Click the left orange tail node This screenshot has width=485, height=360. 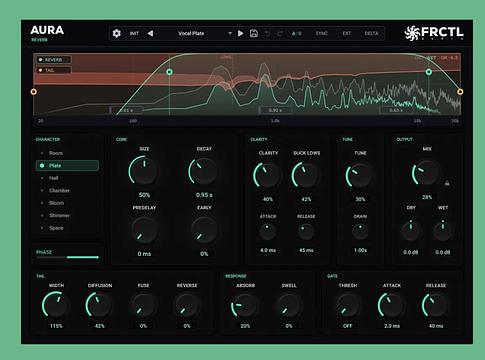[34, 92]
